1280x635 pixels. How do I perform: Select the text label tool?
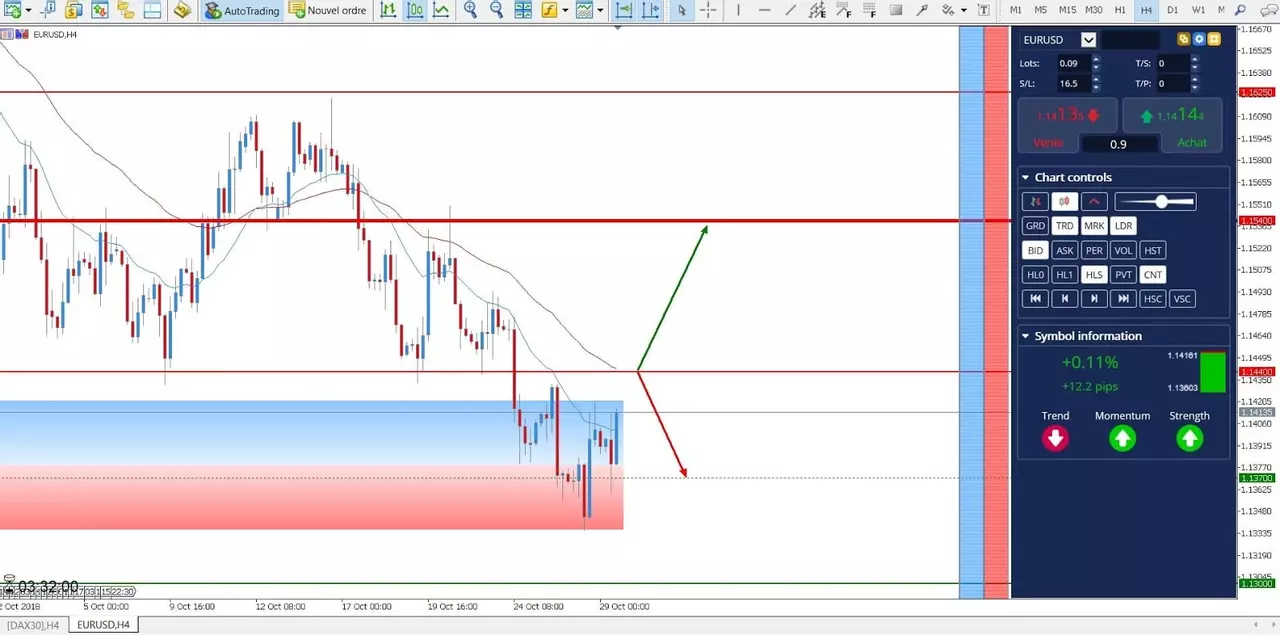pyautogui.click(x=984, y=10)
